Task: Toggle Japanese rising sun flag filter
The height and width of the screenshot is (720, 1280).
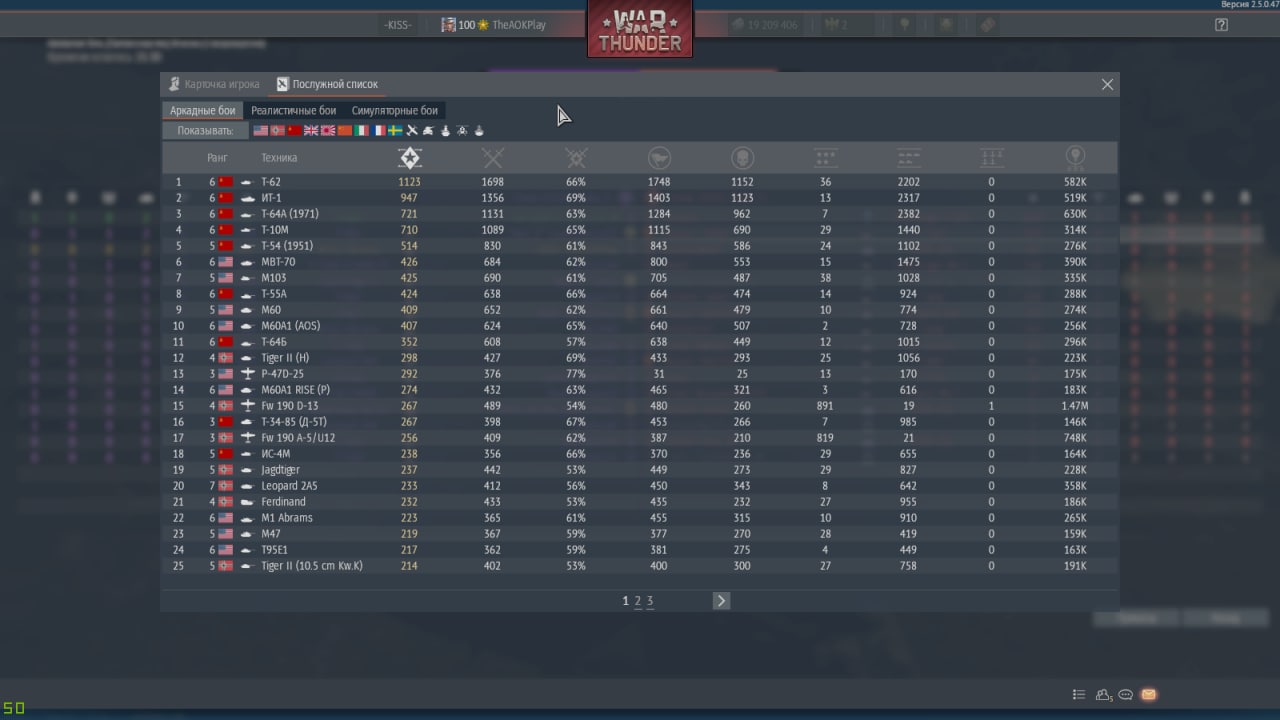Action: point(328,131)
